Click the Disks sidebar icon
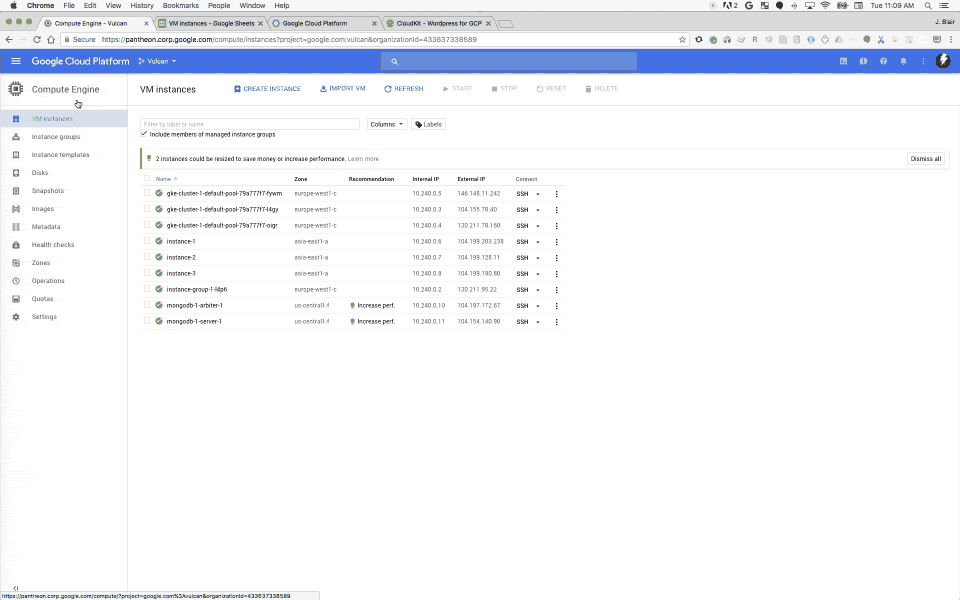This screenshot has height=600, width=960. (16, 173)
